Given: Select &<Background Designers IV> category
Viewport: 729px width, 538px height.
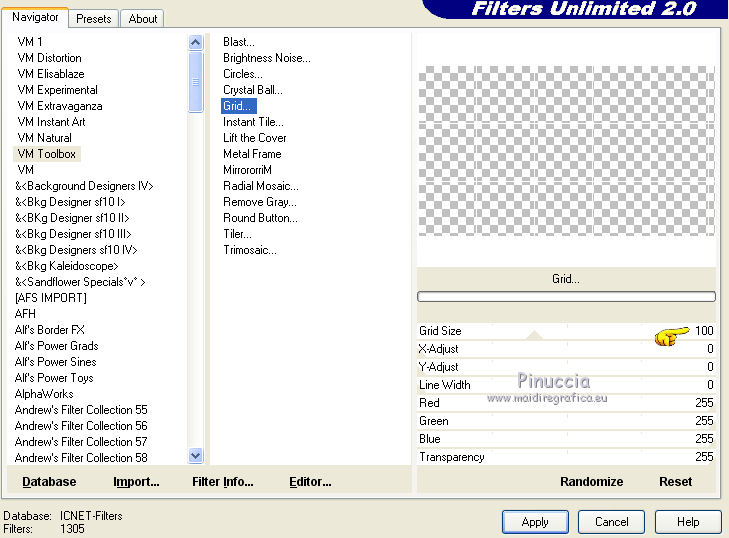Looking at the screenshot, I should pos(84,186).
